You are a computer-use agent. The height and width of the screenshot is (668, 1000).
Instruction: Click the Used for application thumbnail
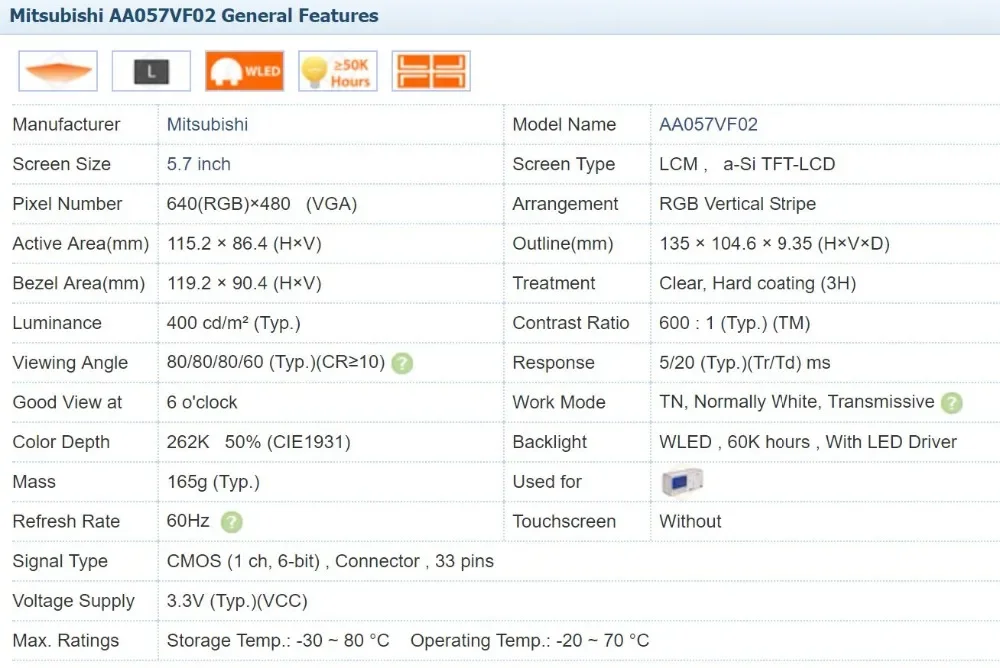(x=682, y=482)
